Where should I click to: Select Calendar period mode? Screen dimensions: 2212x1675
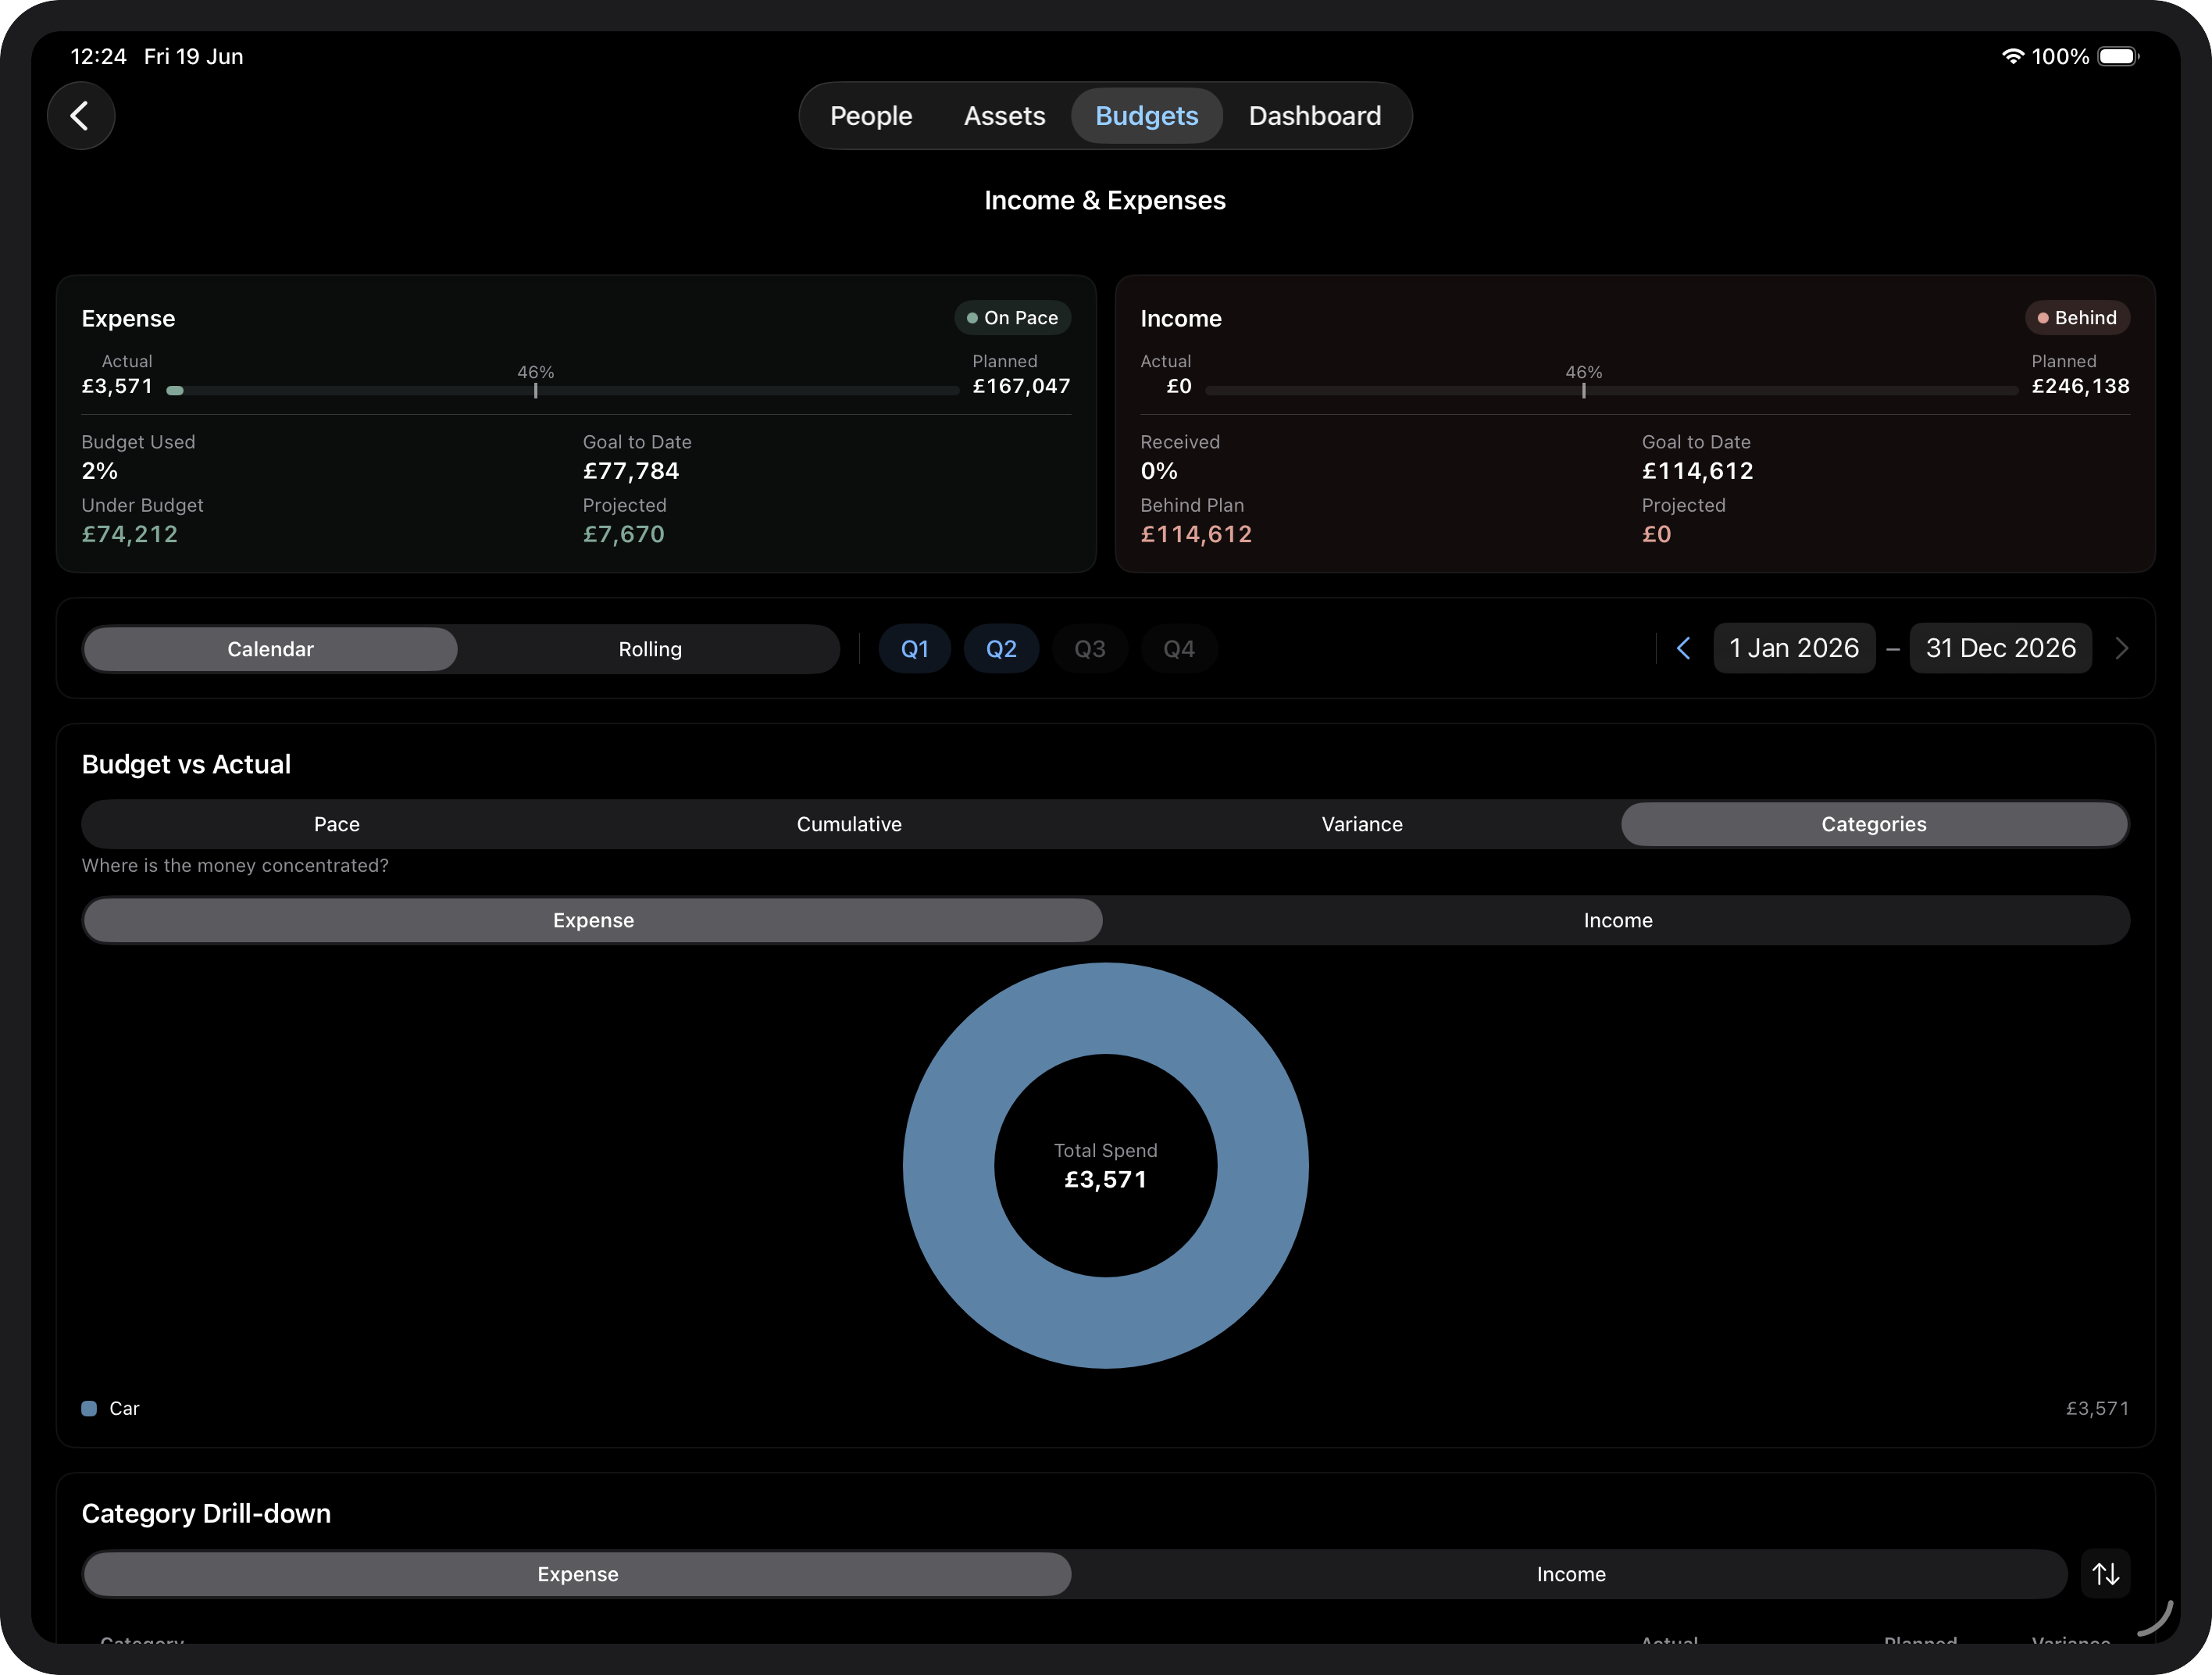[x=270, y=649]
